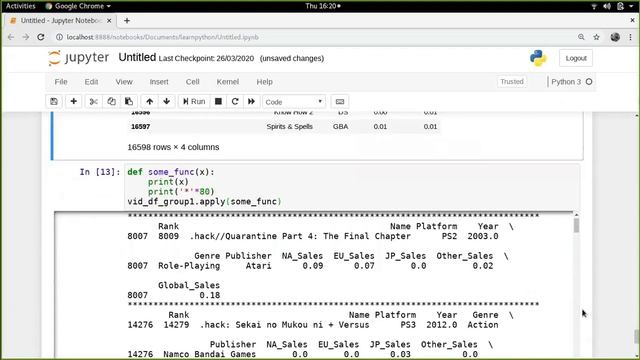Click the In [13]: prompt label
Image resolution: width=640 pixels, height=360 pixels.
point(100,172)
